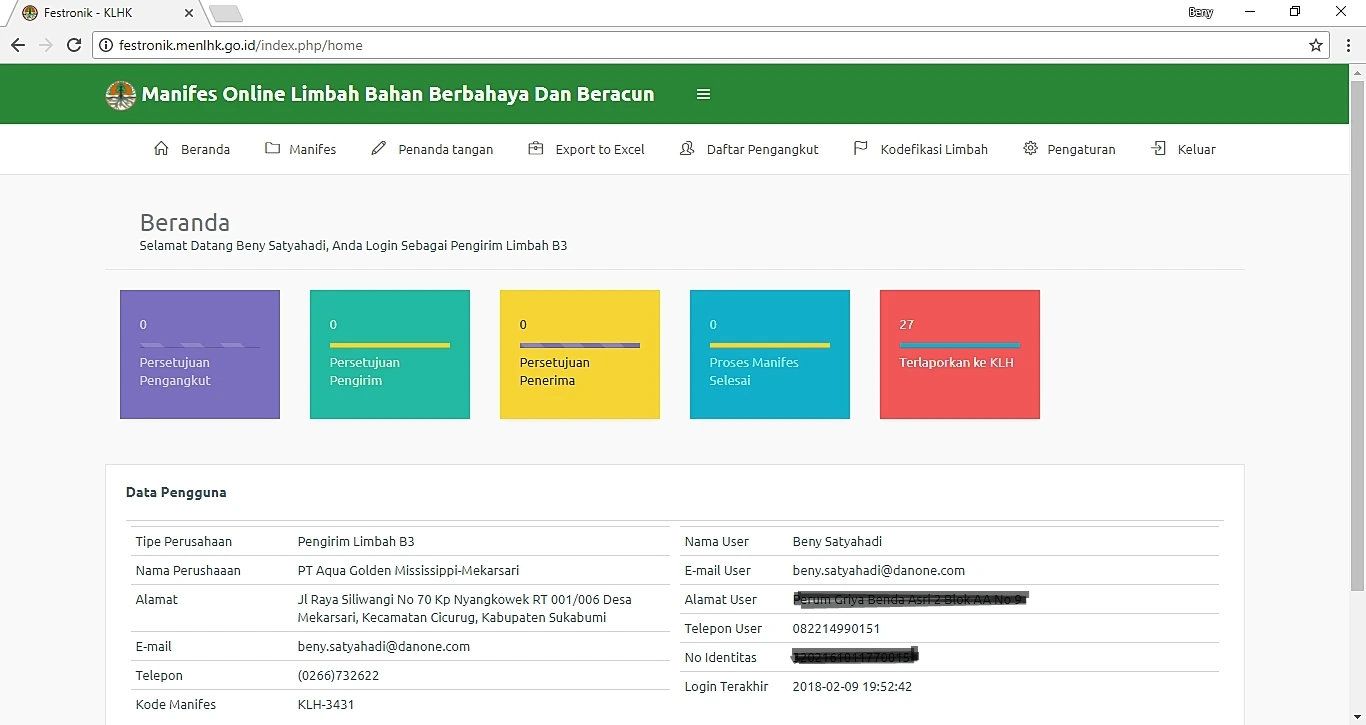This screenshot has height=725, width=1366.
Task: Click the Selamat Datang welcome message
Action: click(x=354, y=245)
